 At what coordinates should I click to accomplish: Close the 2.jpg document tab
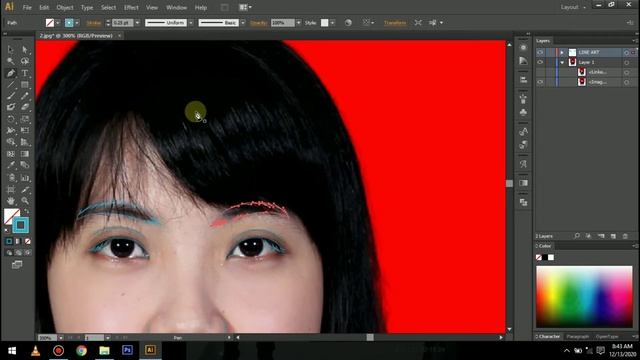pyautogui.click(x=119, y=36)
